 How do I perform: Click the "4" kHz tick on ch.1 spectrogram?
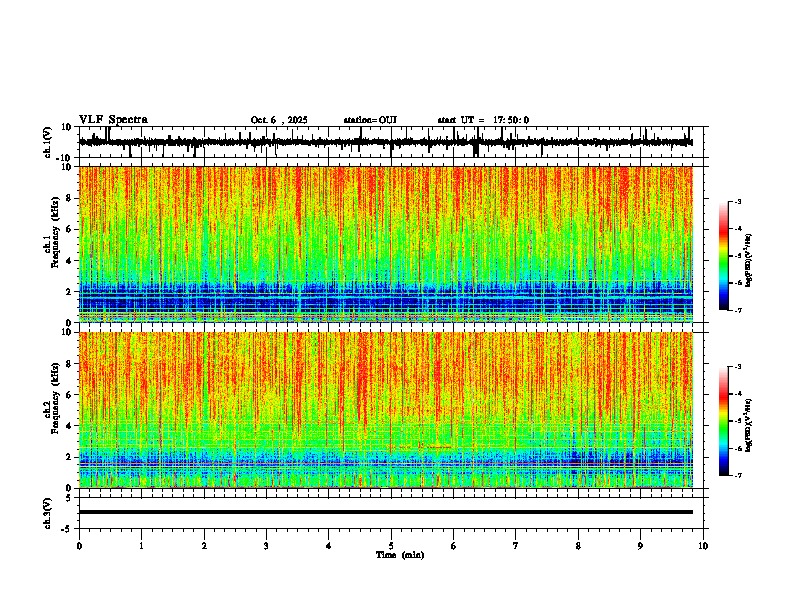70,261
